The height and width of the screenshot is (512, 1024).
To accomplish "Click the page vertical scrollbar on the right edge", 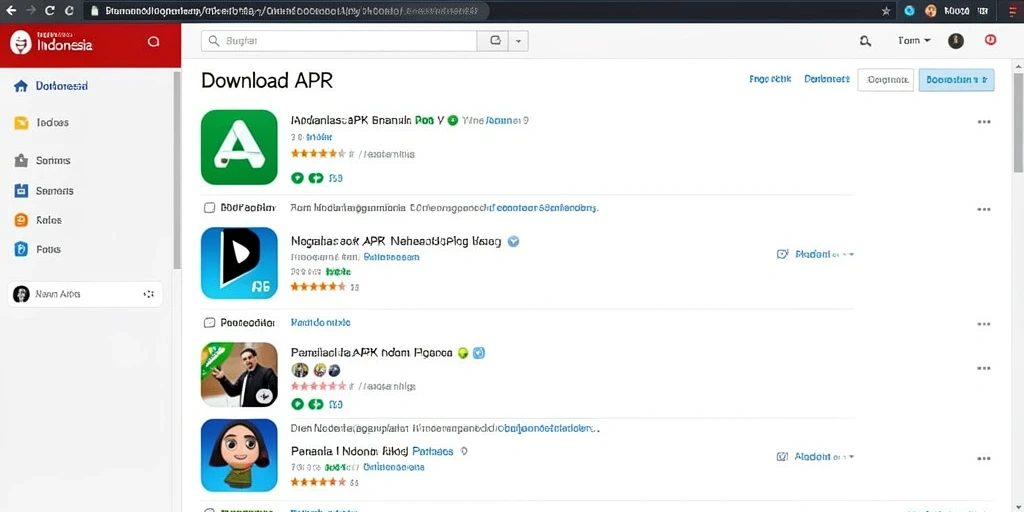I will pyautogui.click(x=1017, y=124).
